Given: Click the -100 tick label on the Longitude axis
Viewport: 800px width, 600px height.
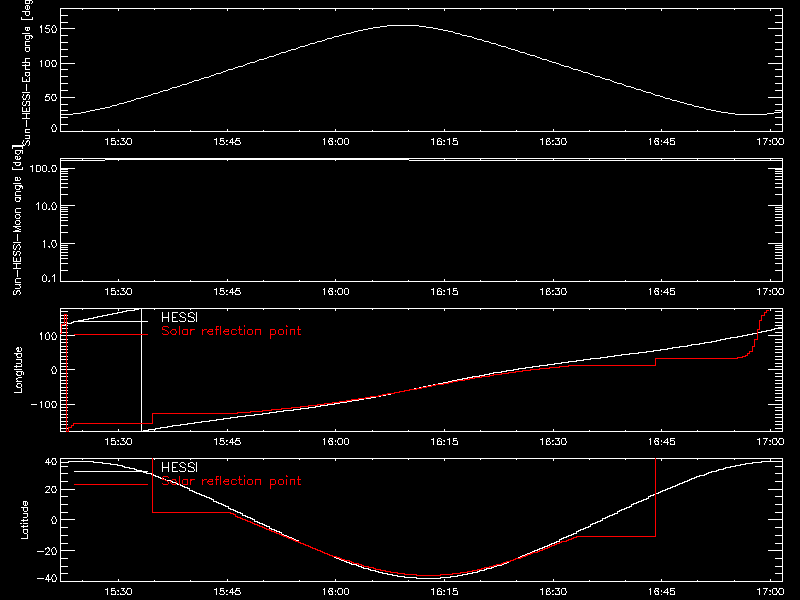Looking at the screenshot, I should click(44, 405).
